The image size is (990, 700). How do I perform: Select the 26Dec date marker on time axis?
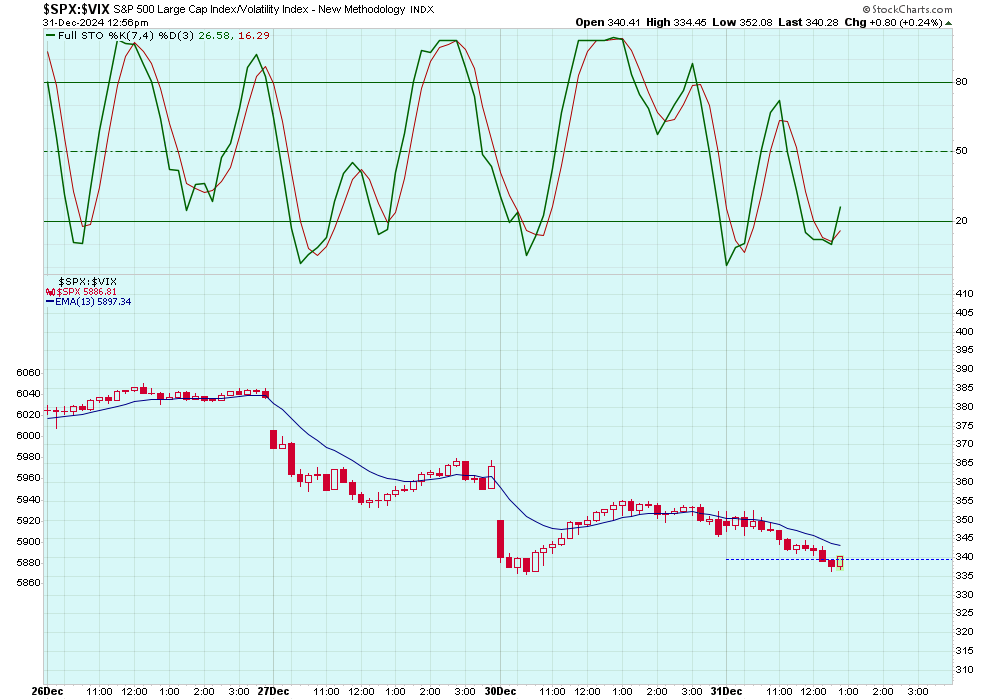47,691
